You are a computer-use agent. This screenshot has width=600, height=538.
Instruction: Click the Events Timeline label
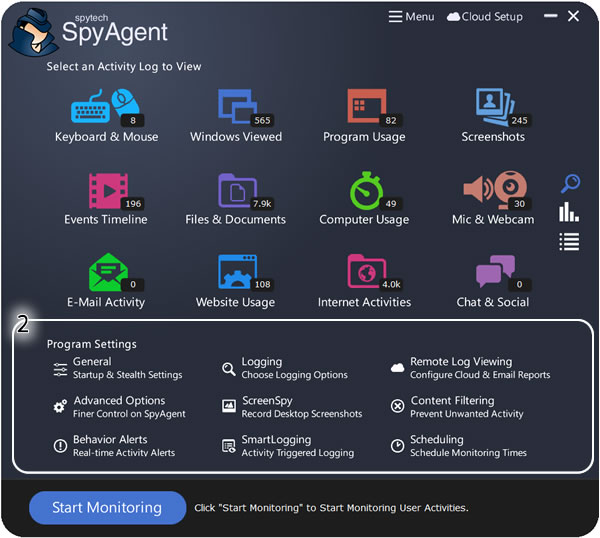point(106,220)
